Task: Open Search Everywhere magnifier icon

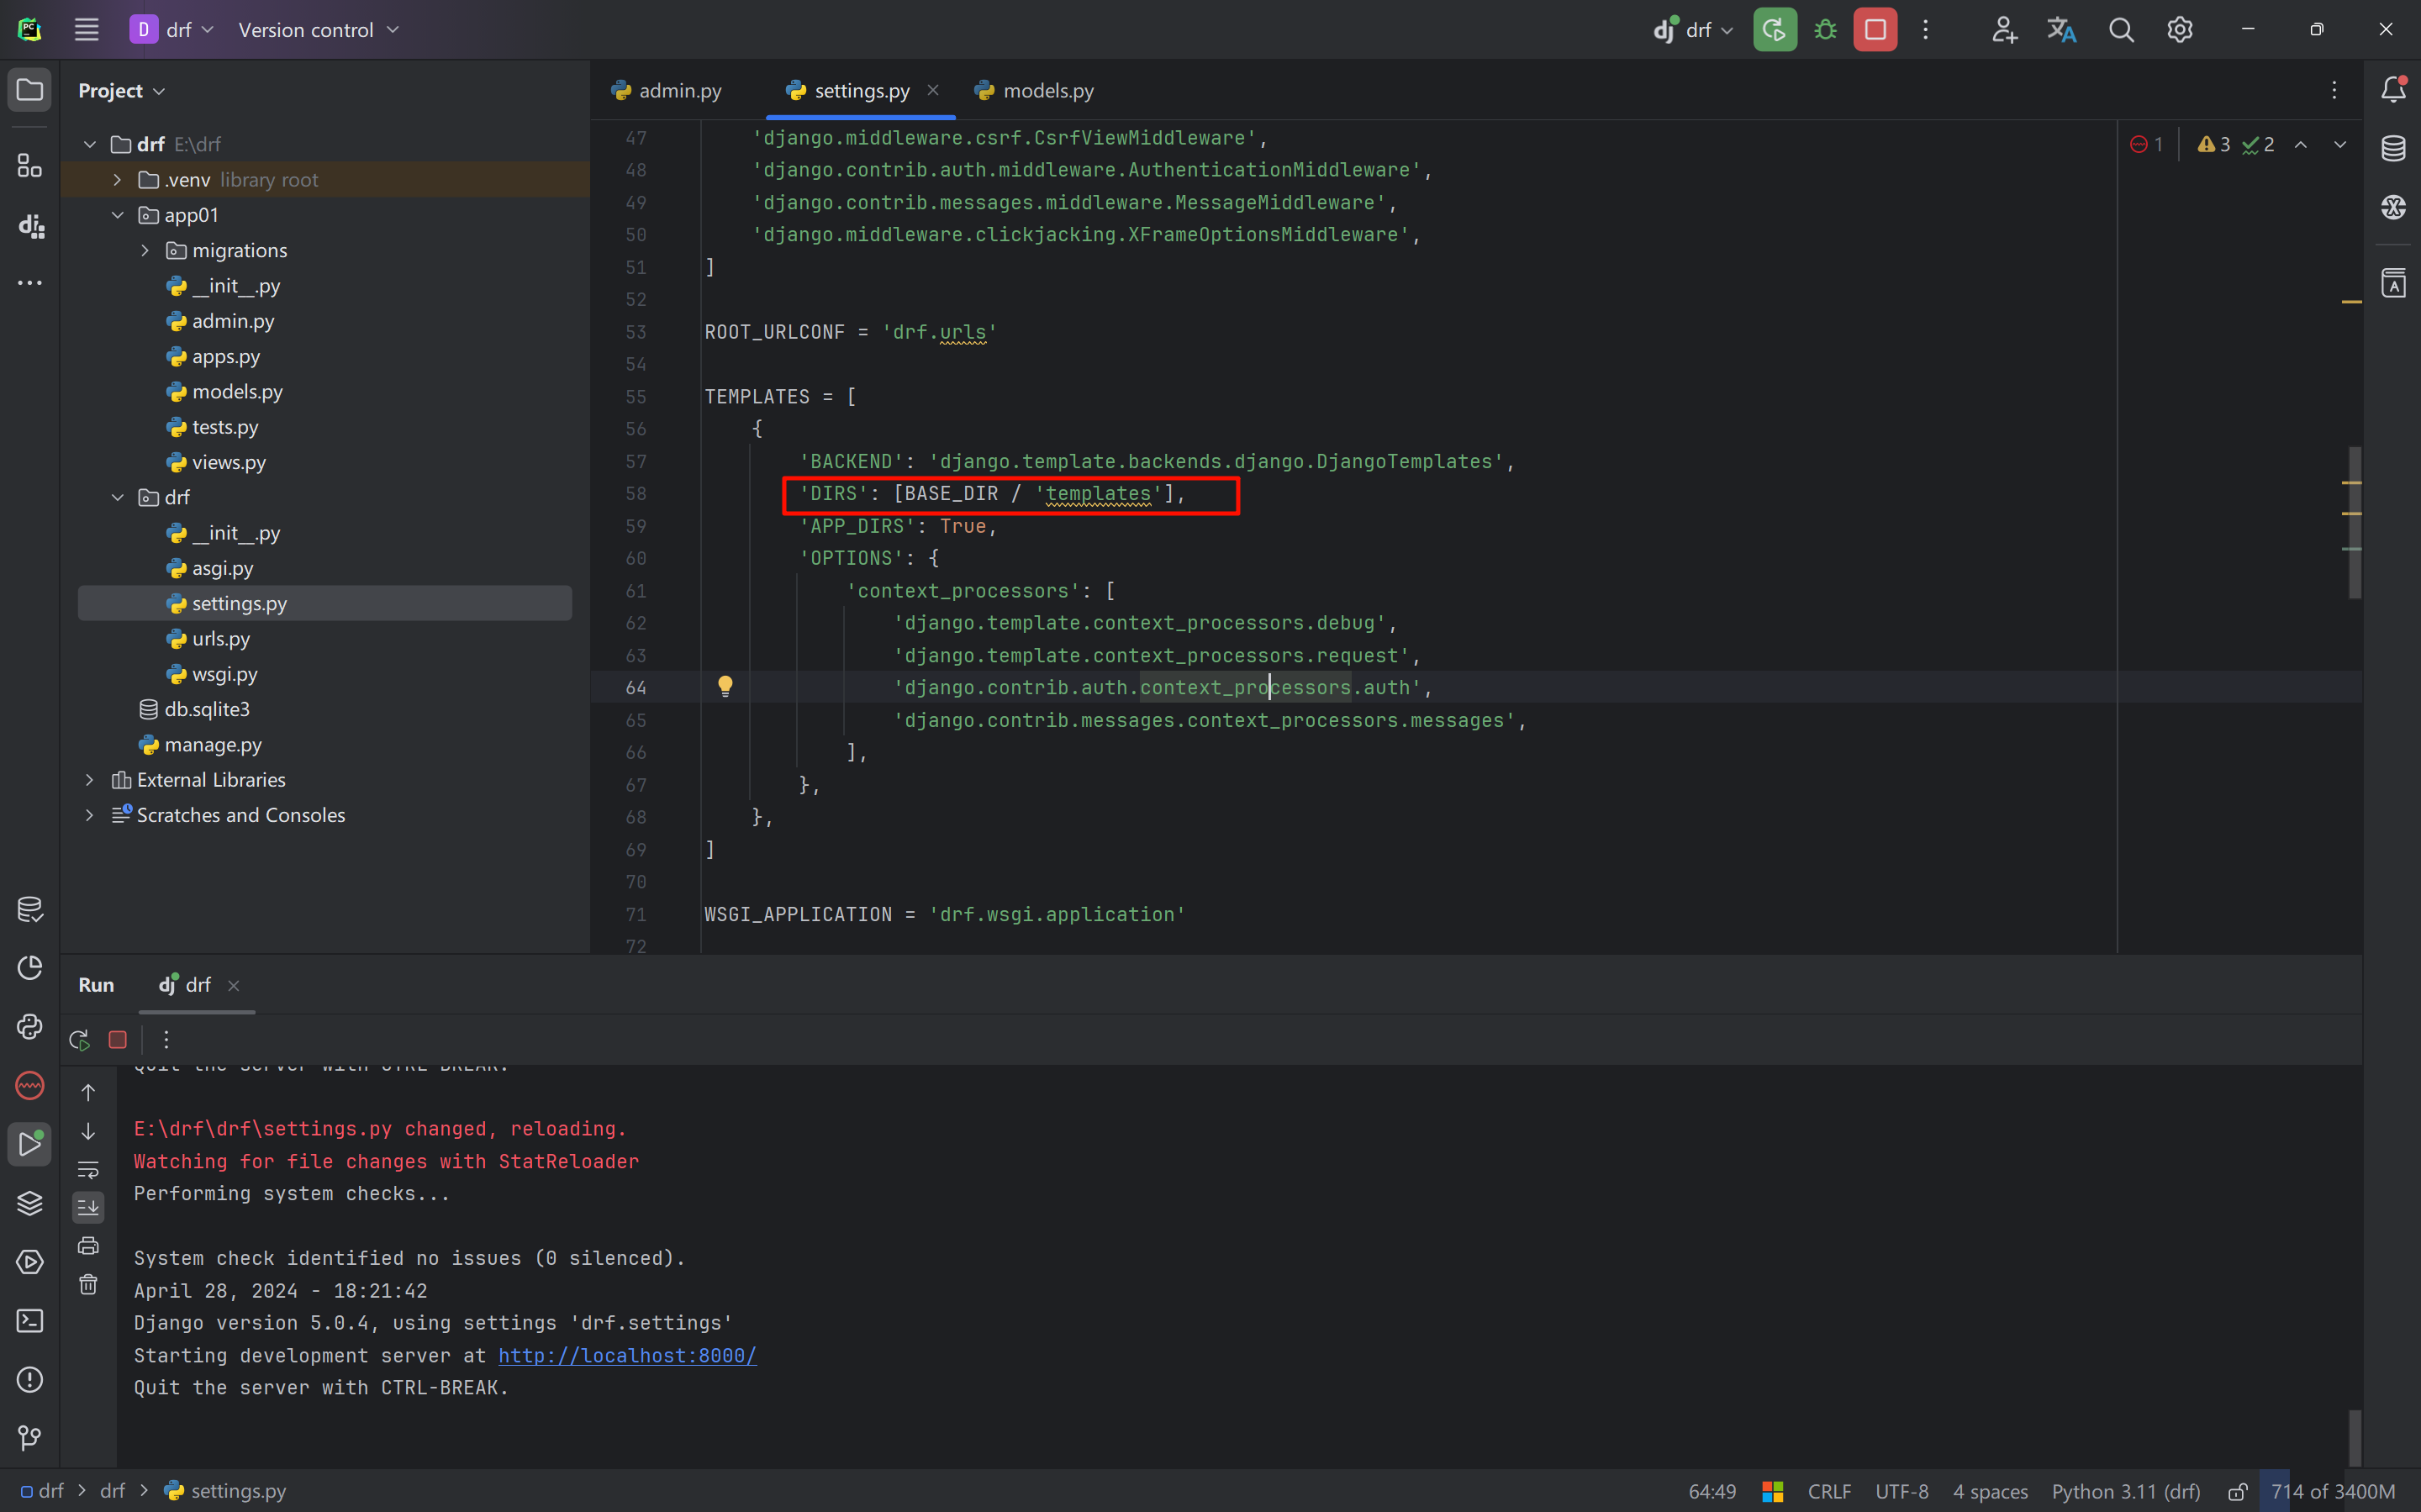Action: 2121,30
